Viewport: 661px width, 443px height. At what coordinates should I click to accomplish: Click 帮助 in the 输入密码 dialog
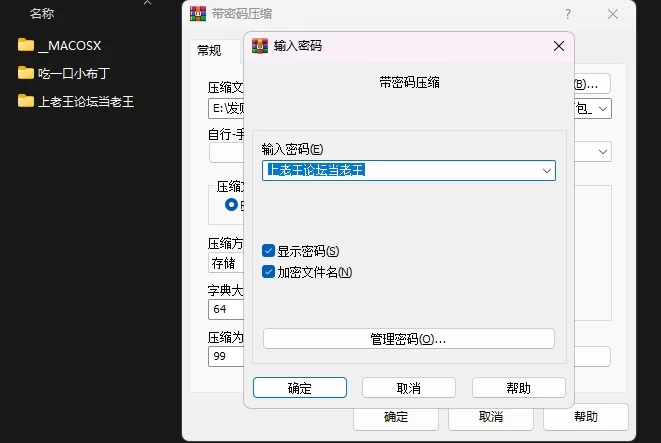click(x=519, y=388)
